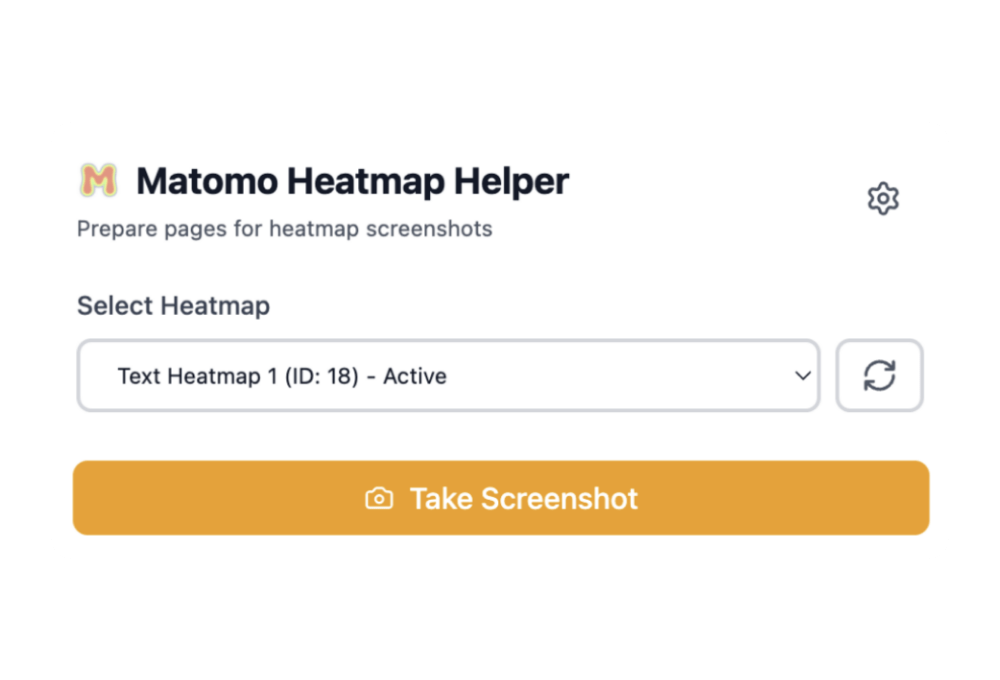Open extension settings via gear icon
The height and width of the screenshot is (680, 1000).
tap(884, 198)
